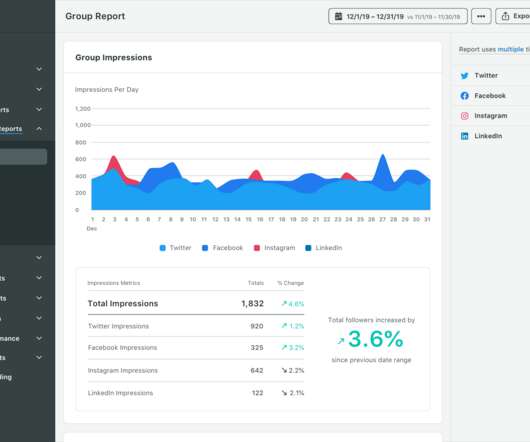Click the date range 12/1/19 - 12/31/19 button
The width and height of the screenshot is (530, 442).
[398, 16]
